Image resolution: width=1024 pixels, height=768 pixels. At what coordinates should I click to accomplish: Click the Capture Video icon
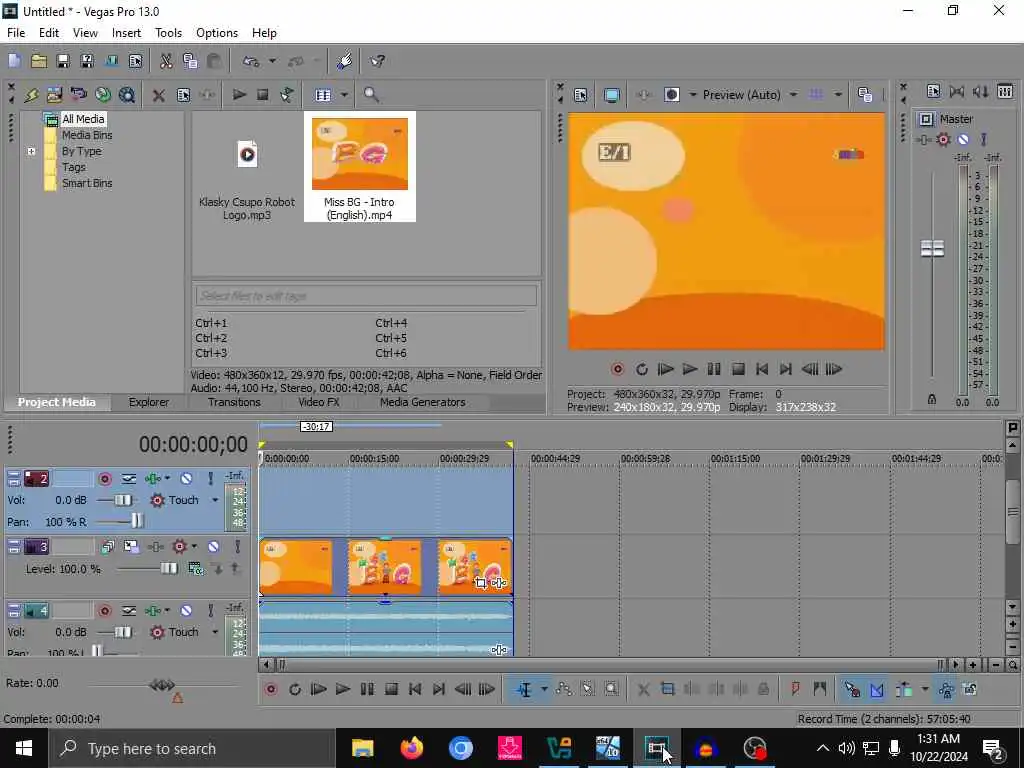(78, 95)
